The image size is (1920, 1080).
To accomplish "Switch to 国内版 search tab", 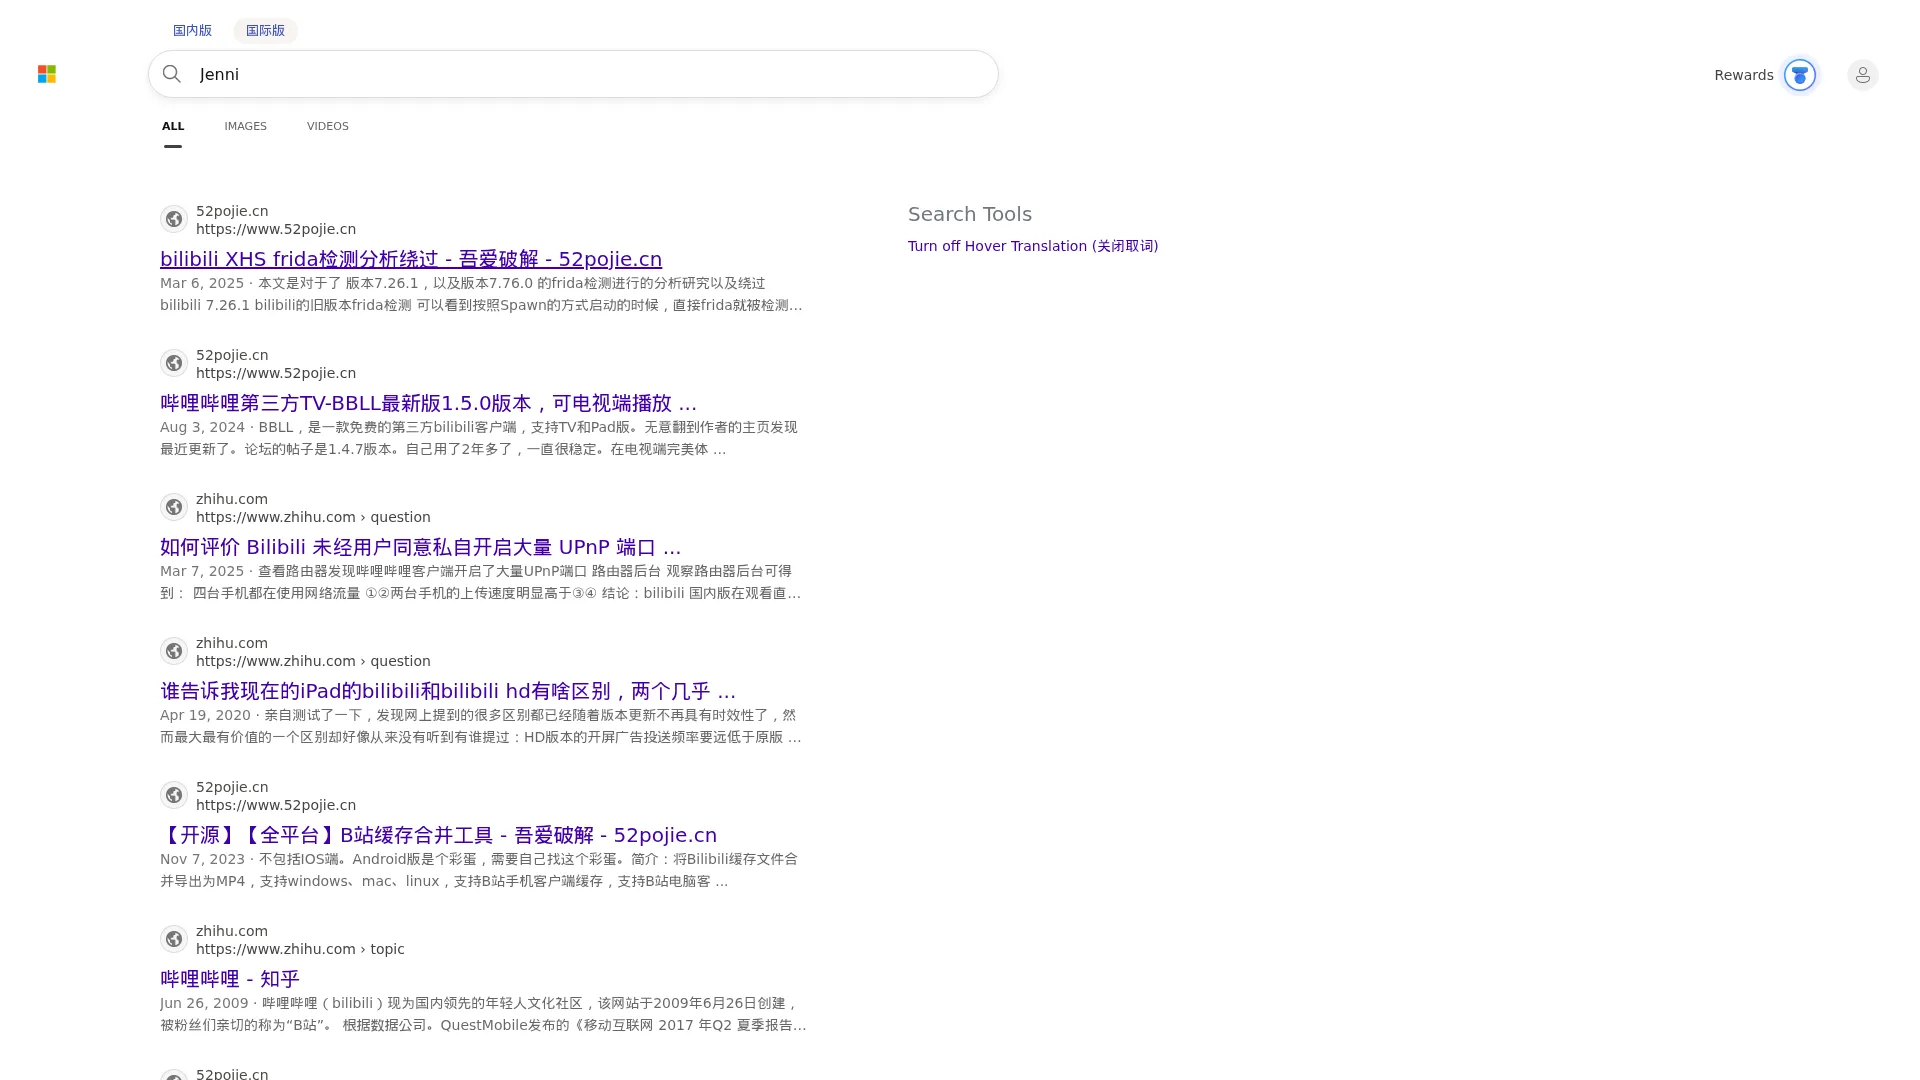I will (x=192, y=30).
